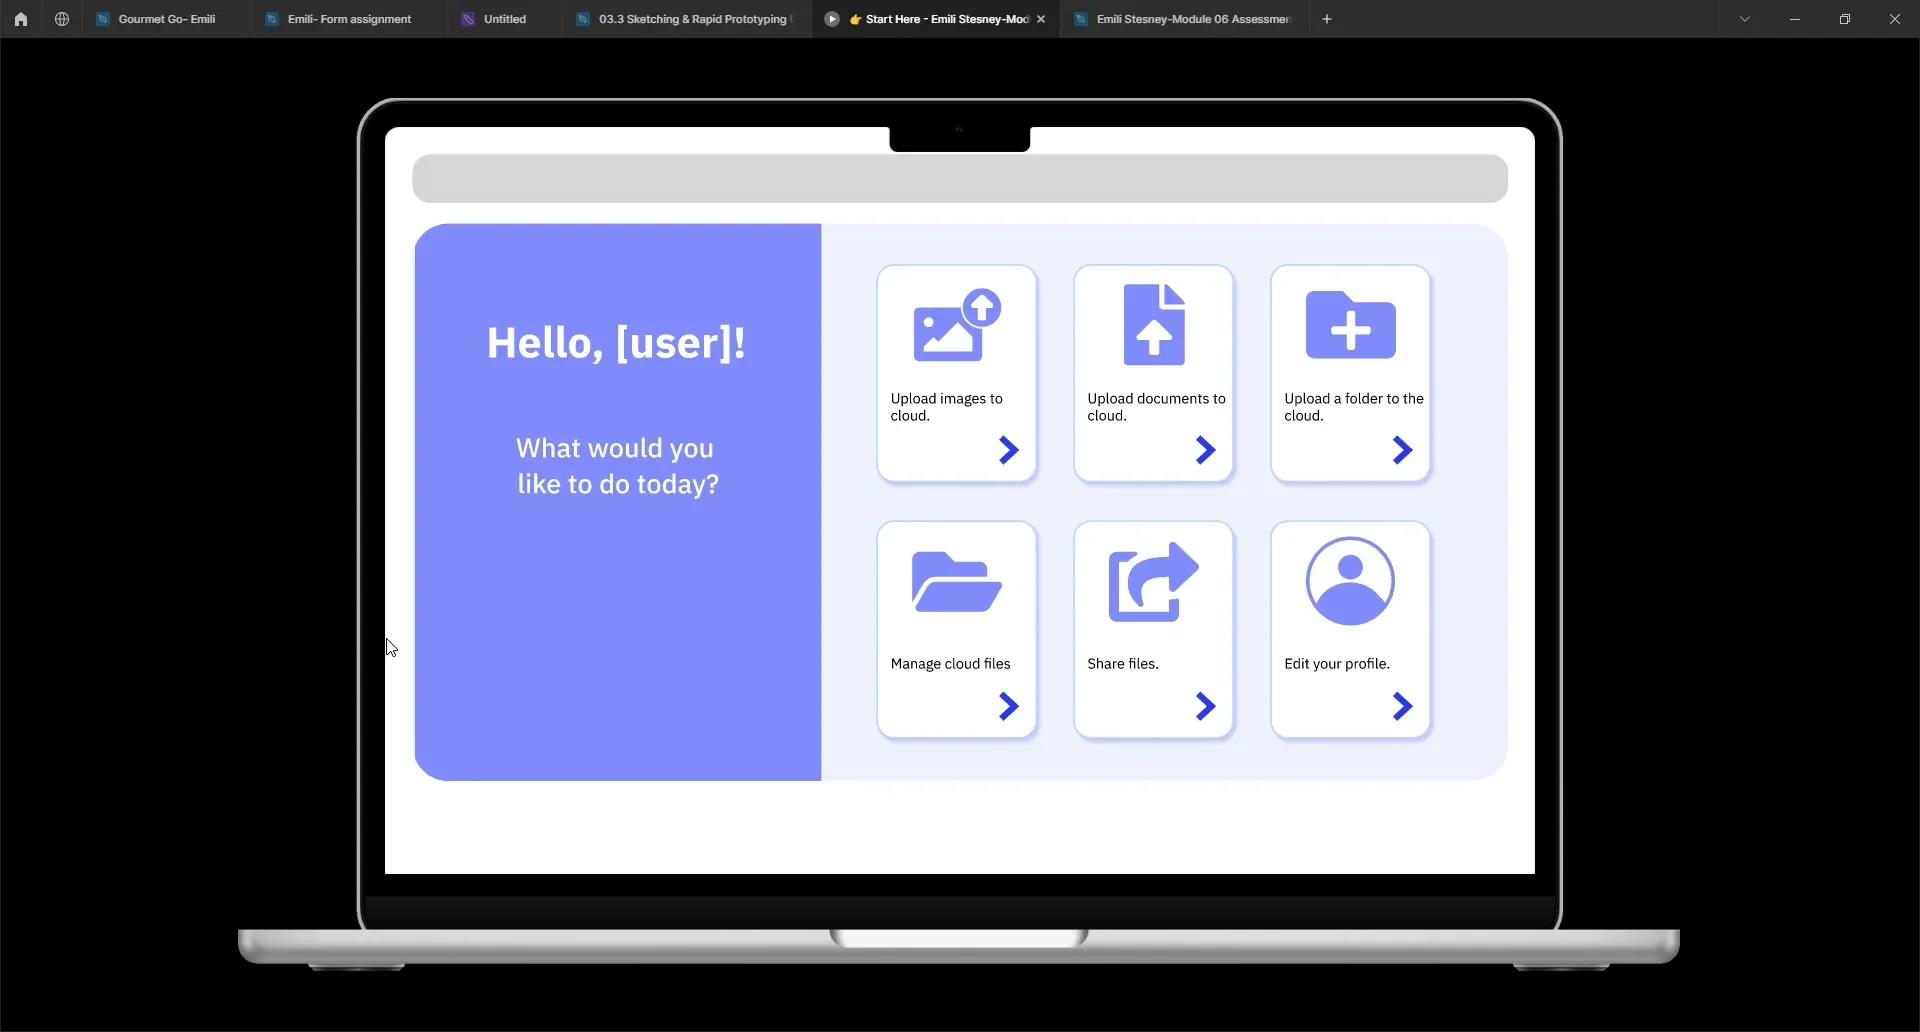
Task: Close the Start Here - Emili Stesney tab
Action: (x=1042, y=18)
